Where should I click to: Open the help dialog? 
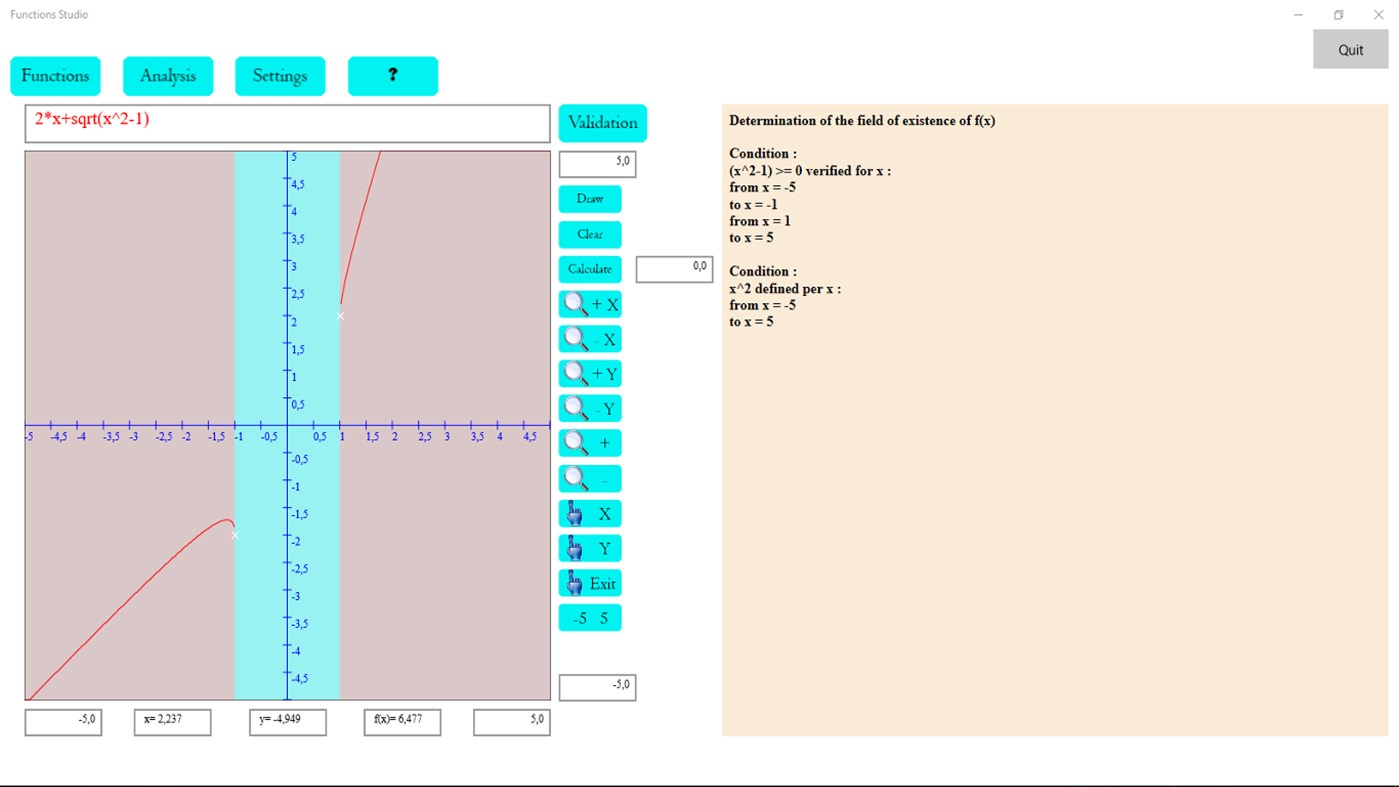(393, 75)
